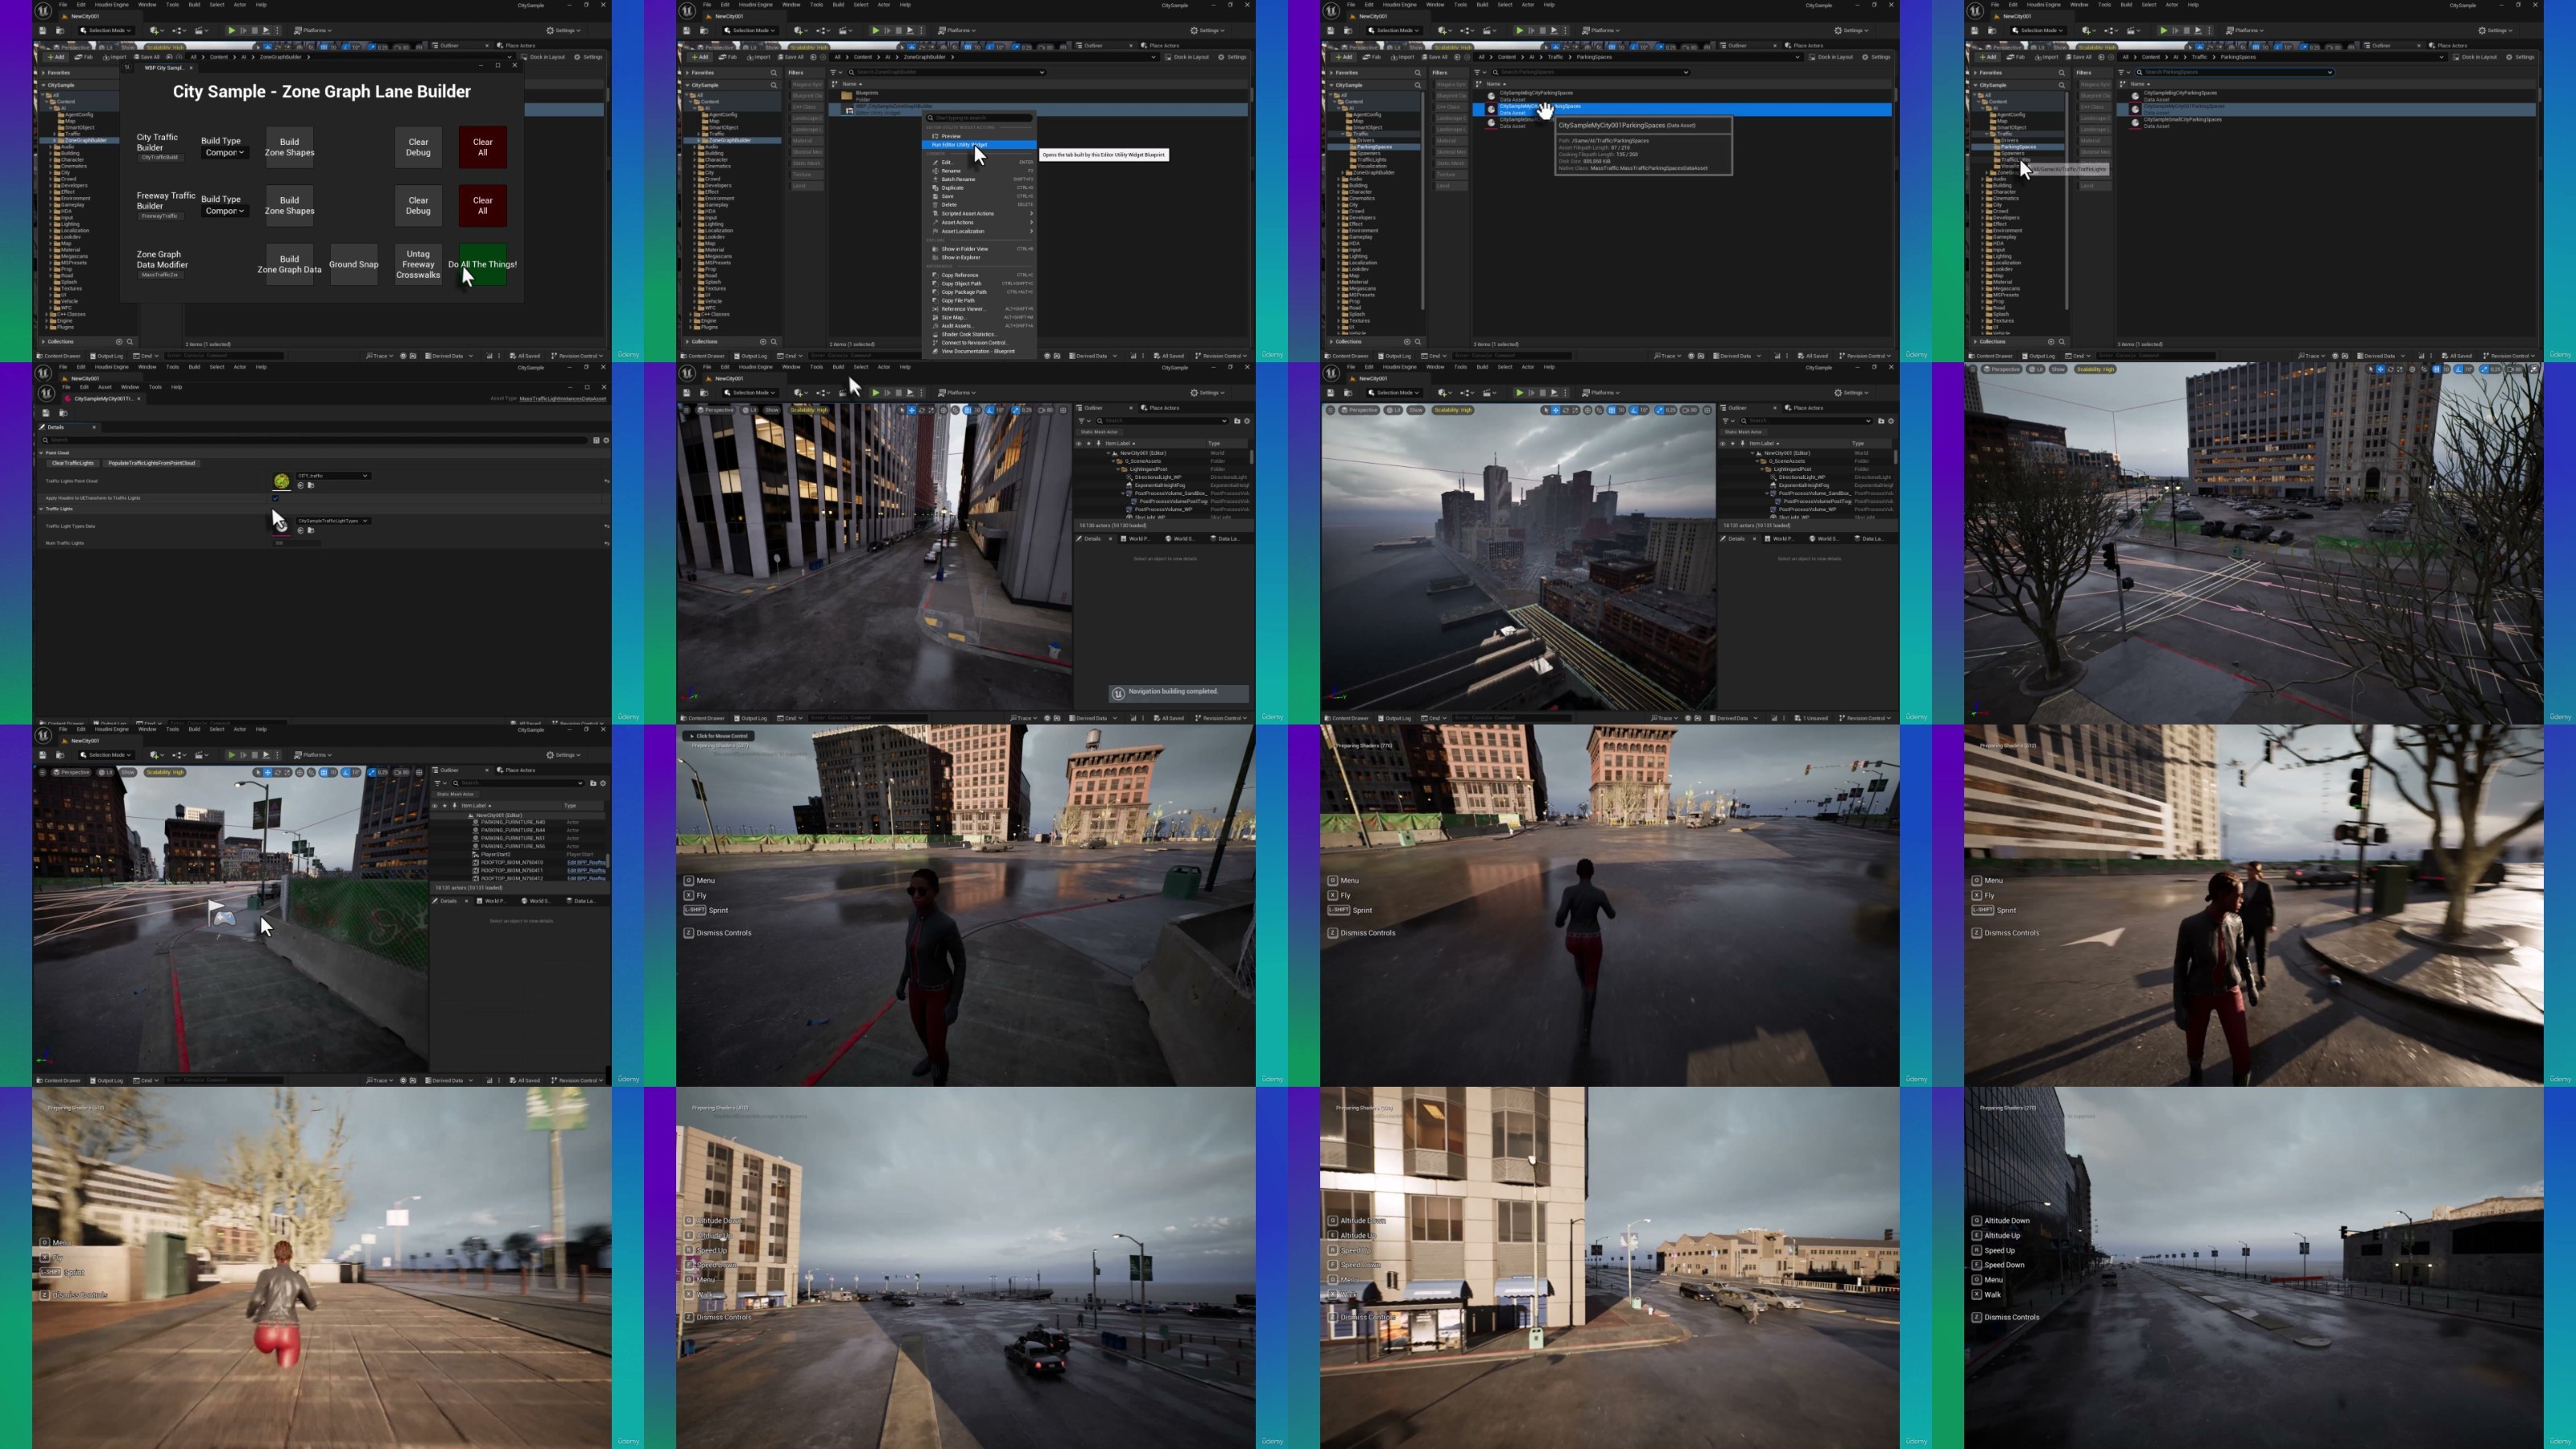
Task: Click use-selected-asset arrow icon under CitySampleTrafficLightTypes dropdown
Action: point(300,530)
